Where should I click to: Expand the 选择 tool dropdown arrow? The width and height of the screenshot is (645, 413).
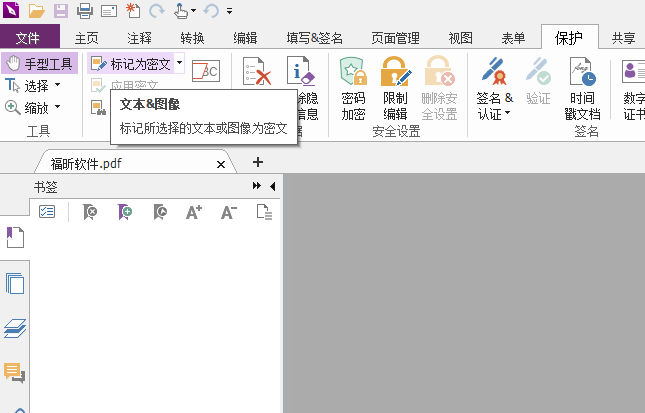tap(58, 85)
